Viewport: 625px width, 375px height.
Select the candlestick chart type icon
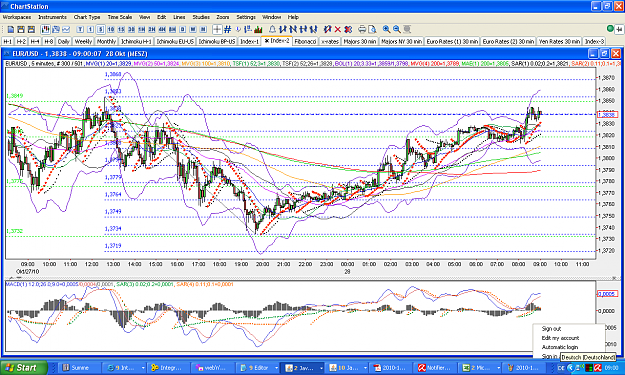[45, 29]
